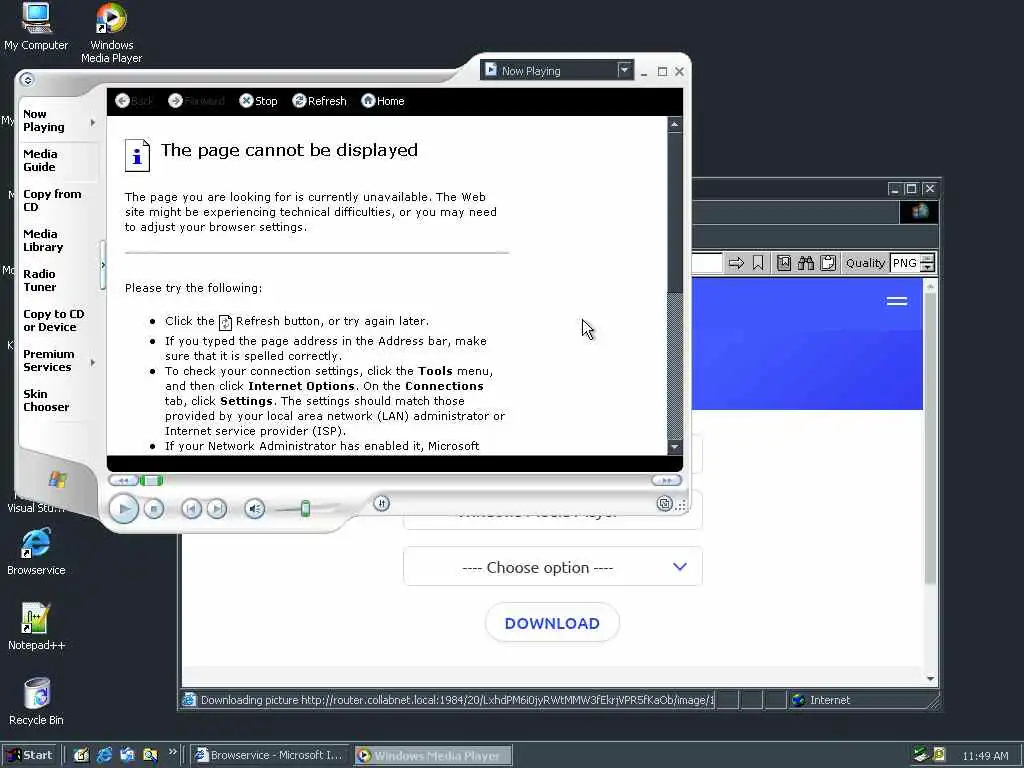The width and height of the screenshot is (1024, 768).
Task: Select the Radio Tuner tab
Action: tap(40, 281)
